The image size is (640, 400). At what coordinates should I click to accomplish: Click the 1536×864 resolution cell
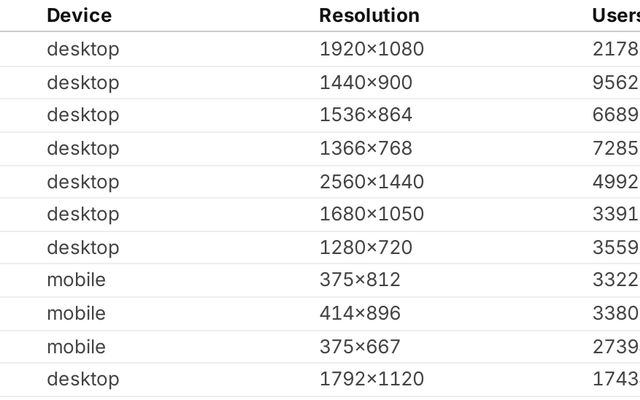pos(365,115)
